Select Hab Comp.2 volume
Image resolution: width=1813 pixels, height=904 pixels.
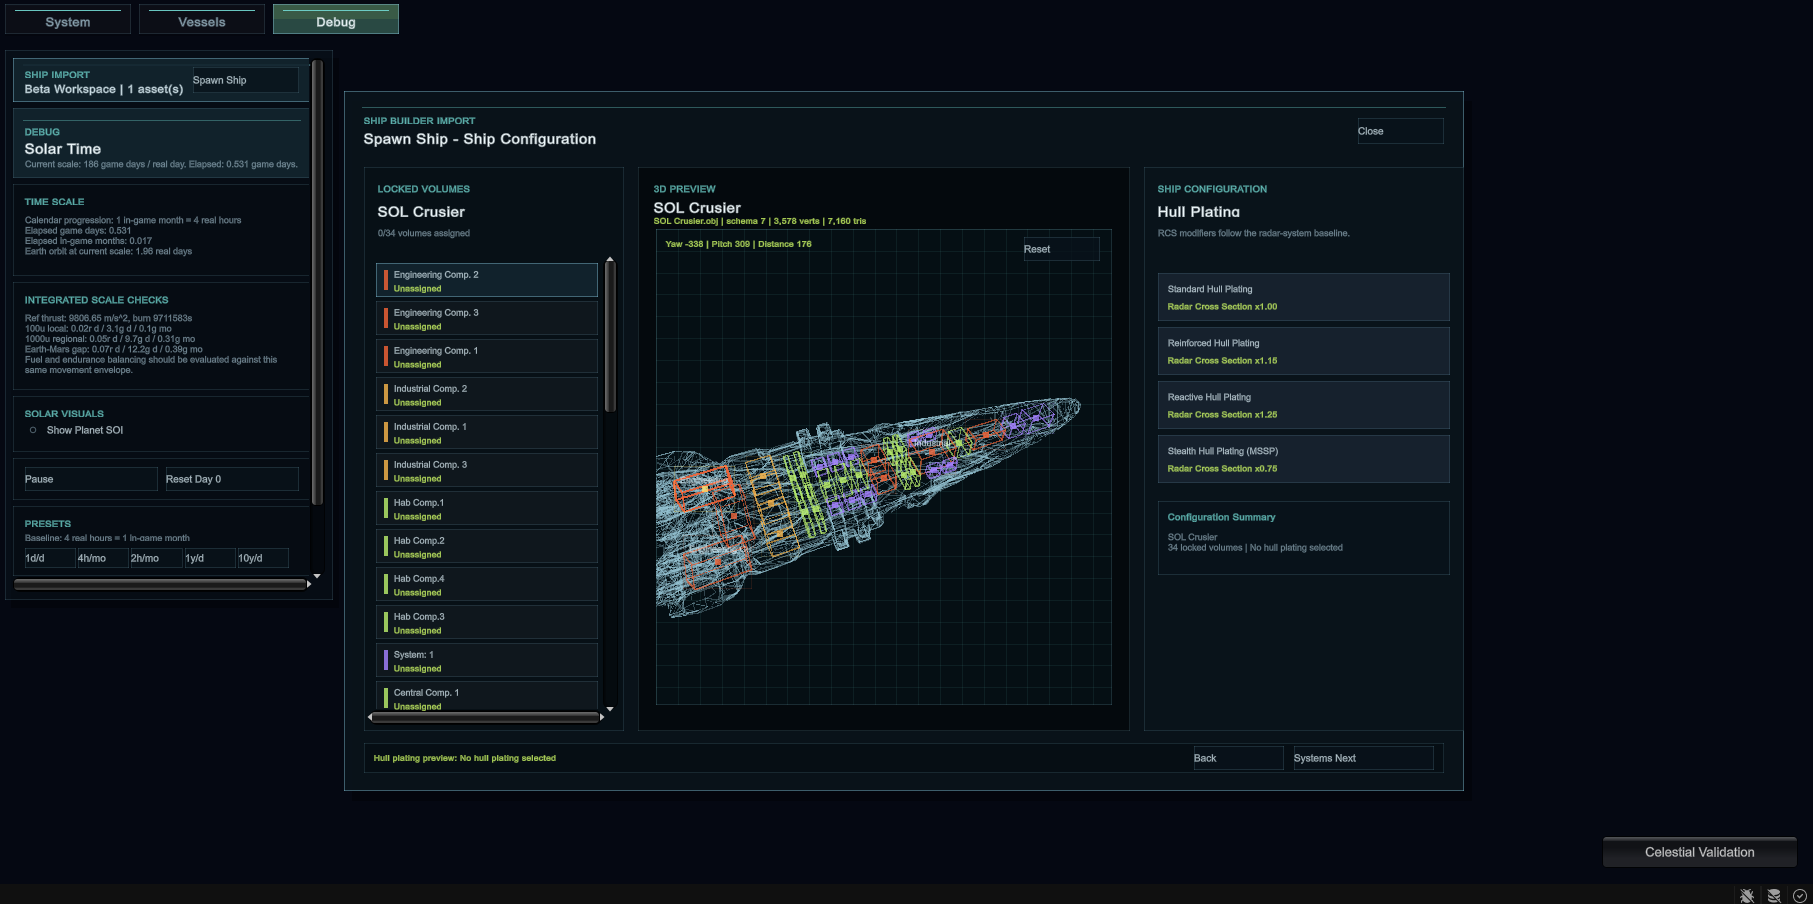(x=487, y=547)
